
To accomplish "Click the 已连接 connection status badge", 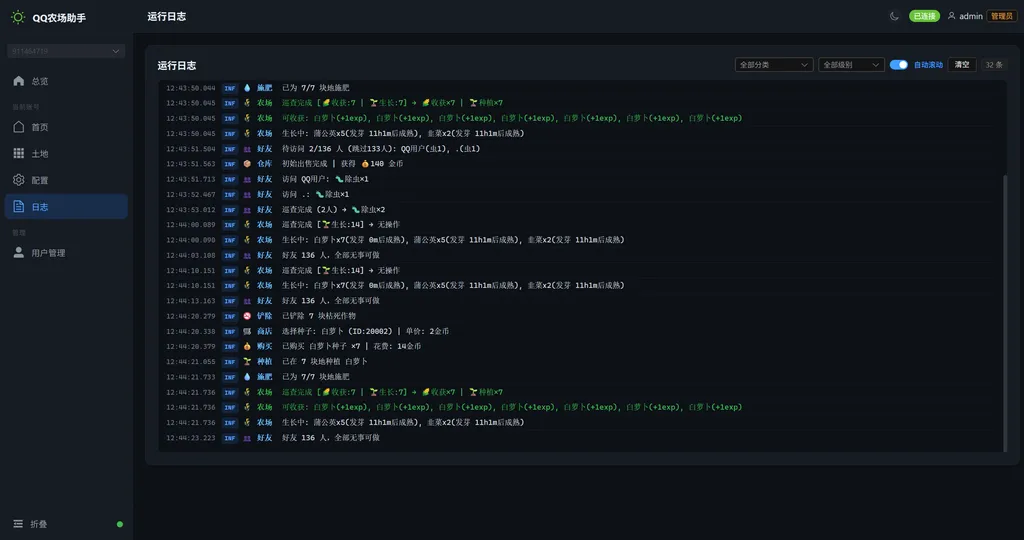I will coord(924,16).
